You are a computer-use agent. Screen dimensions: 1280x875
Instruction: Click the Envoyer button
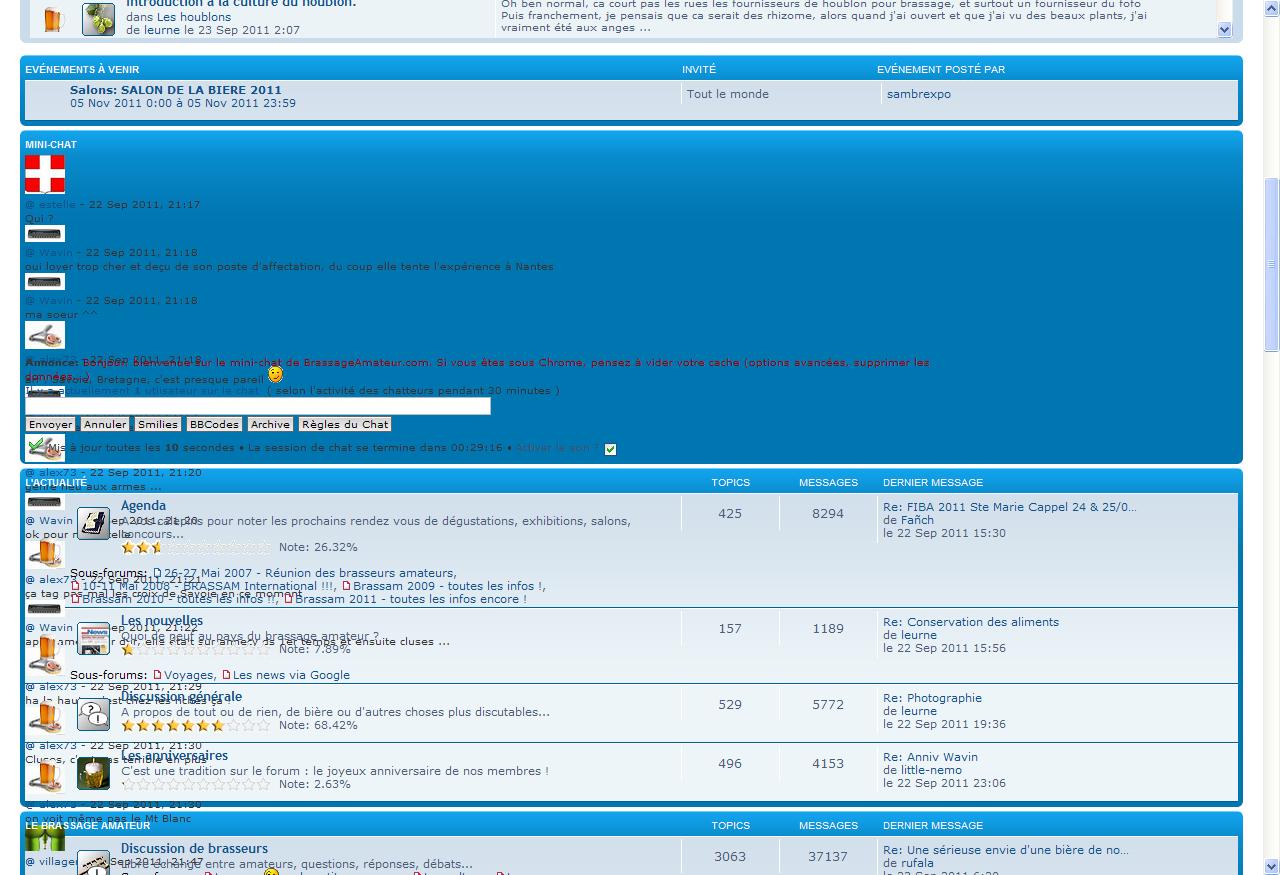[50, 425]
